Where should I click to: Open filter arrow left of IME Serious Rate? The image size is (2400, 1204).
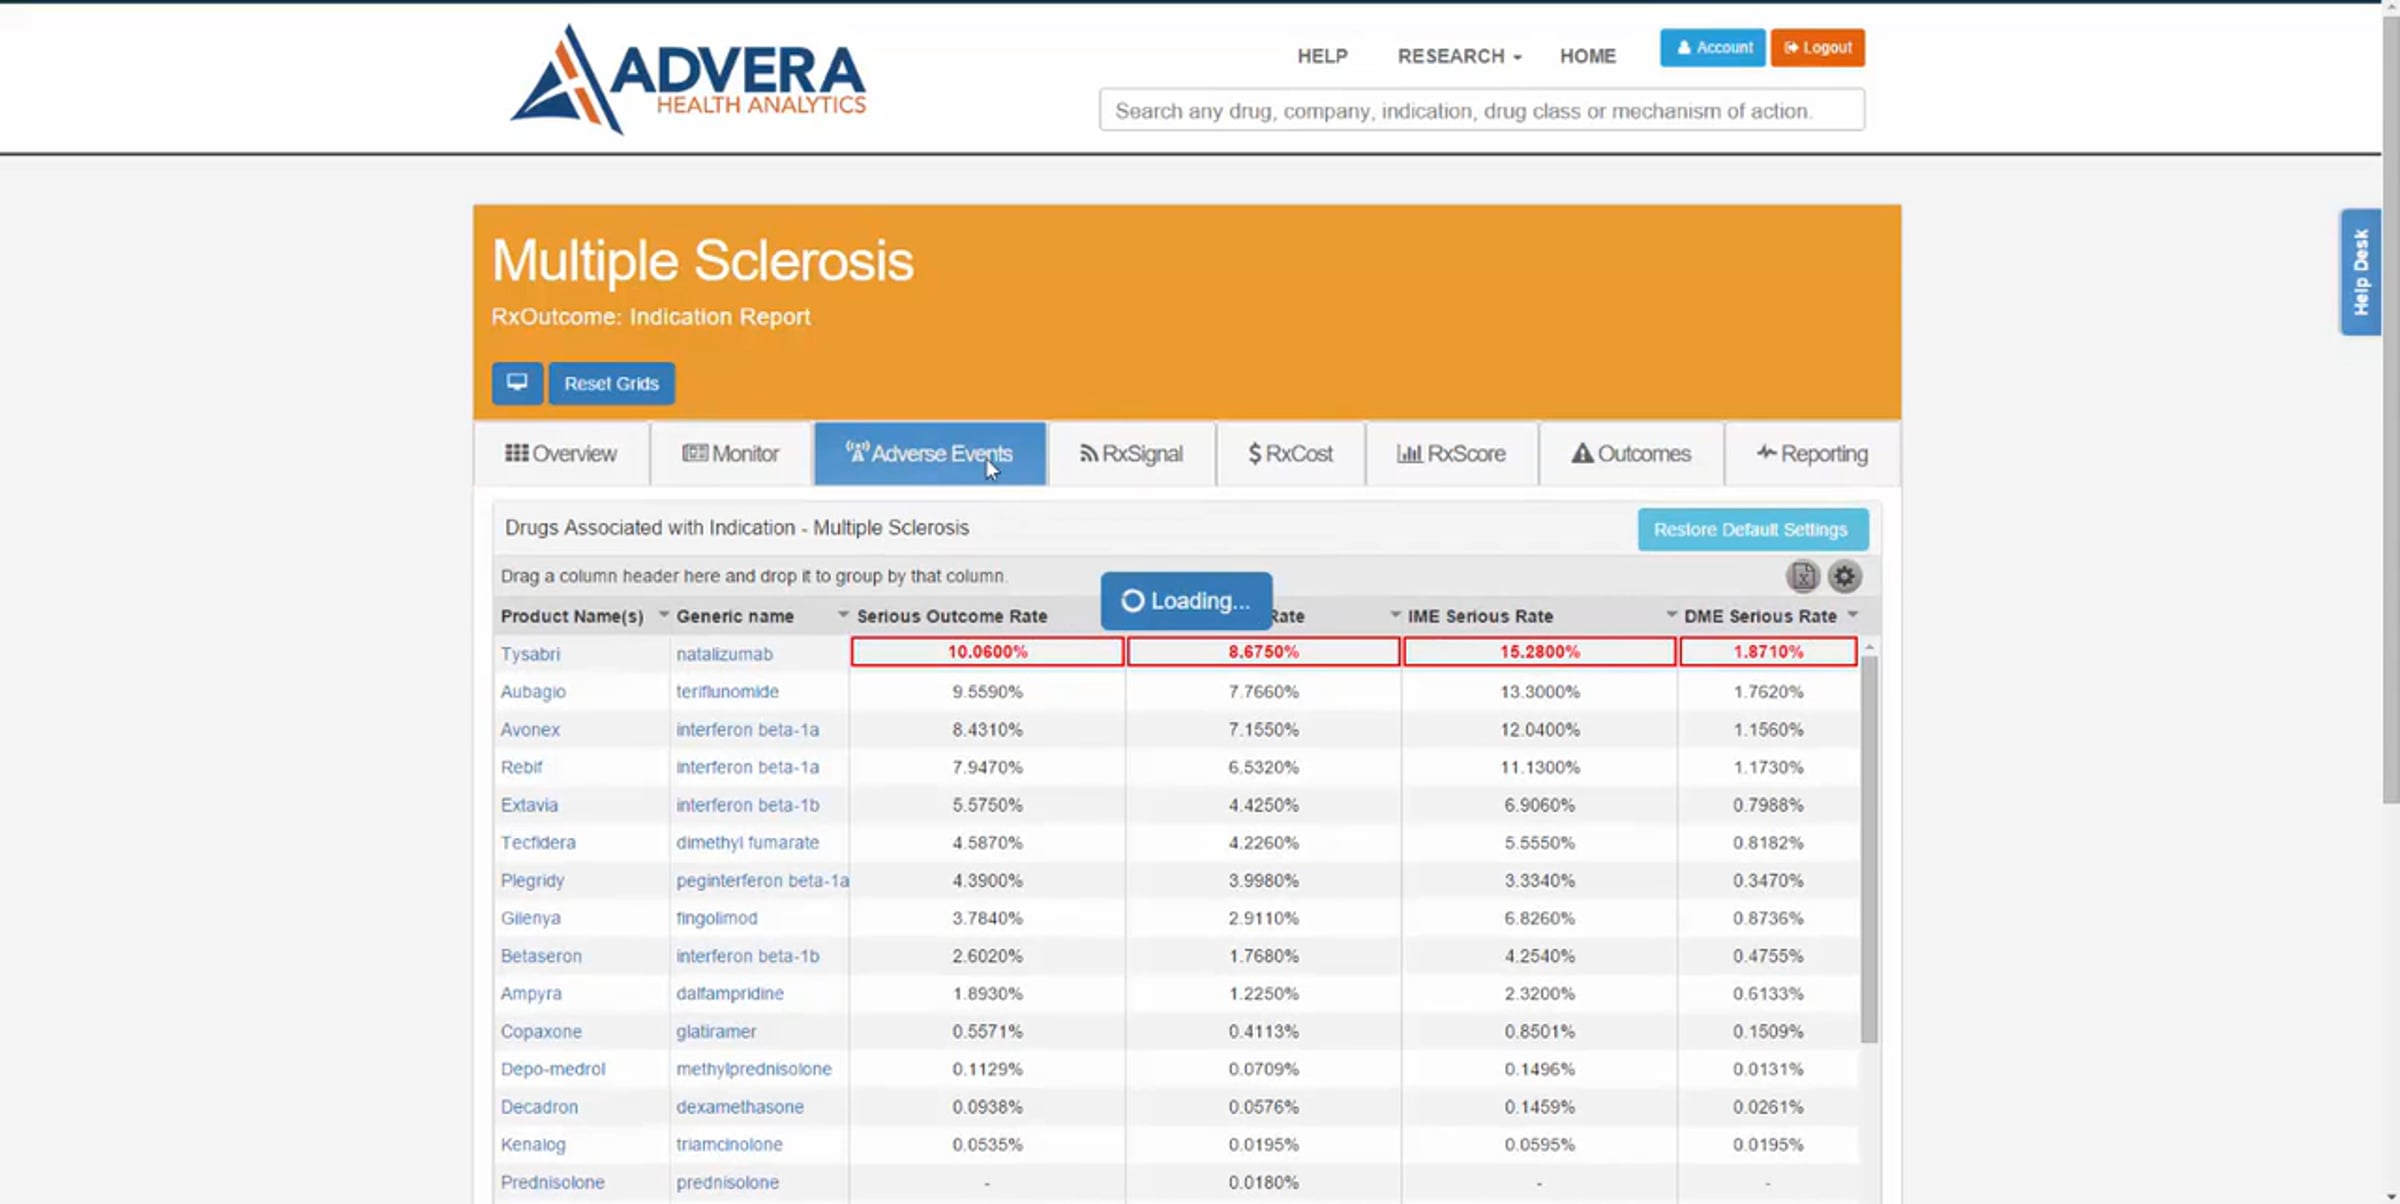click(1395, 615)
